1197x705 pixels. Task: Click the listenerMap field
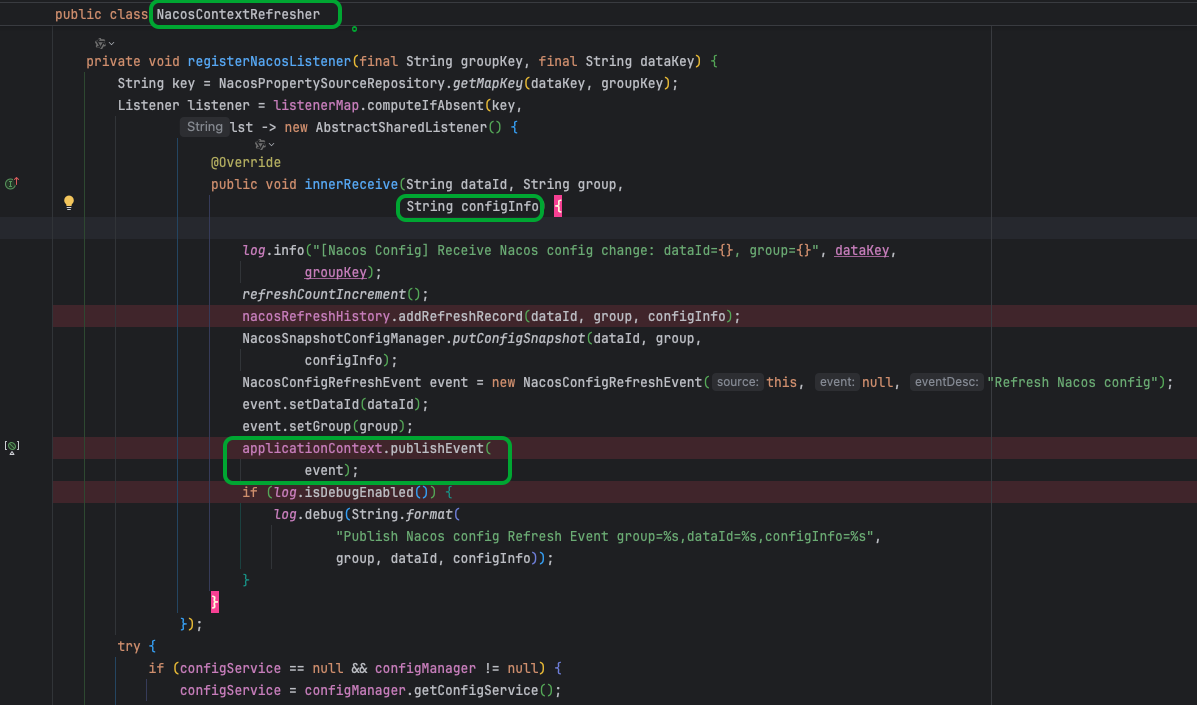(316, 105)
